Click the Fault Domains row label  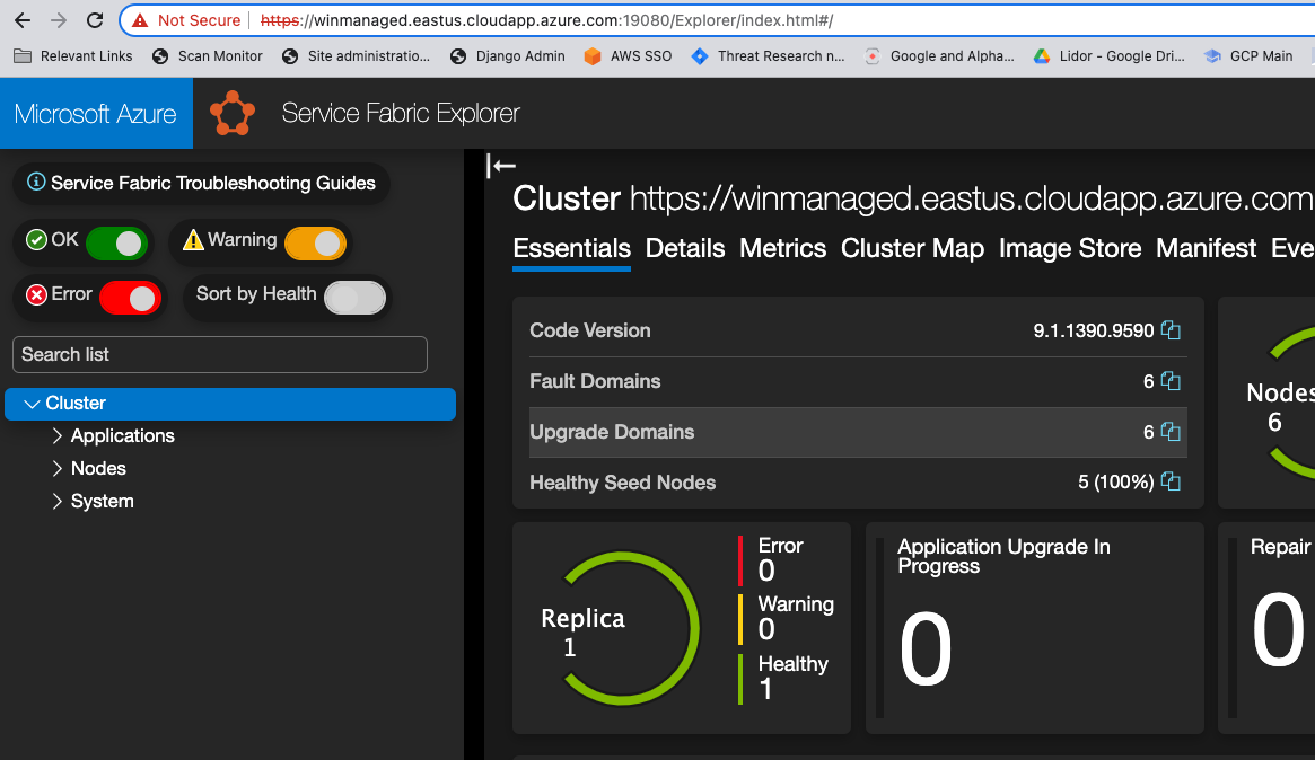point(595,381)
